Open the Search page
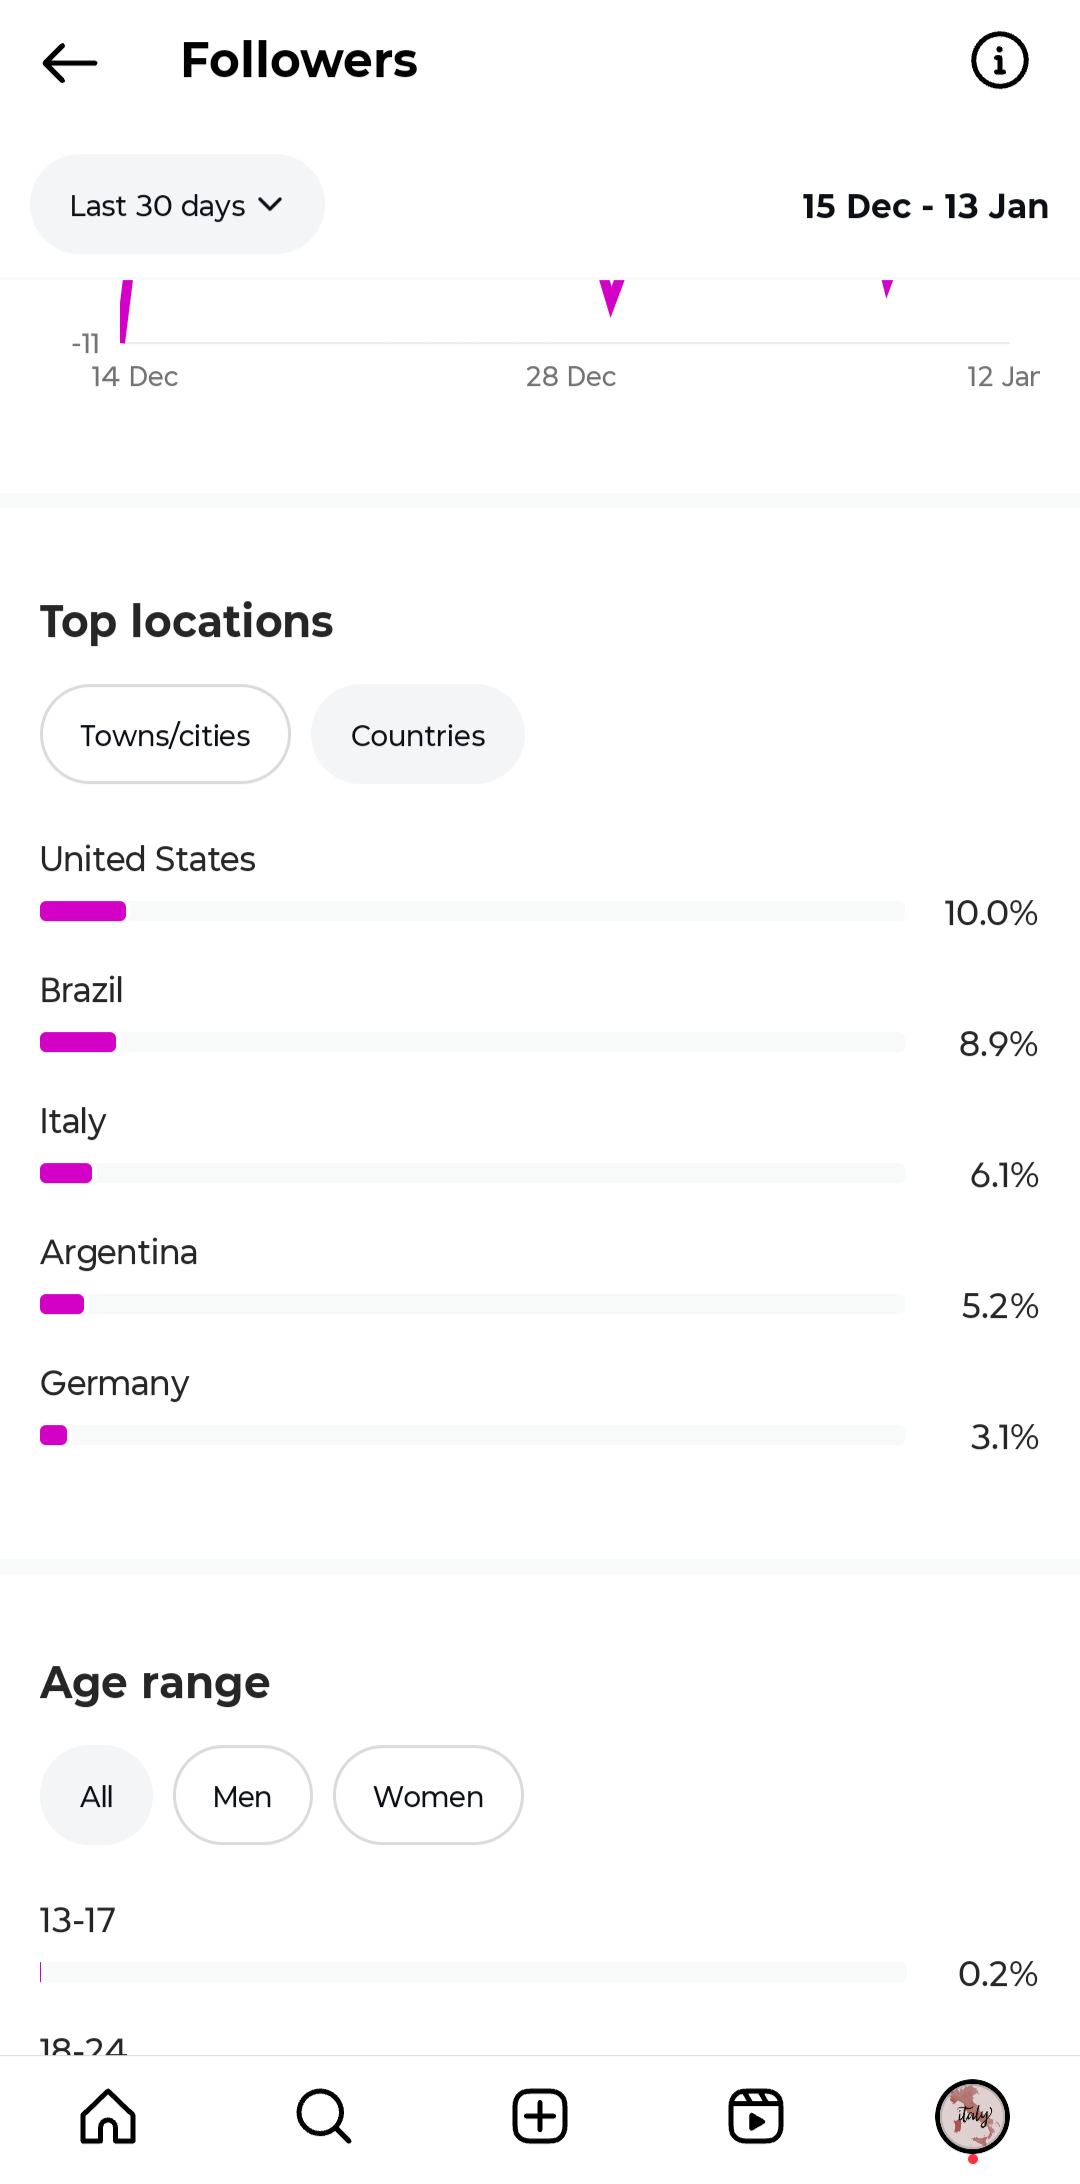This screenshot has height=2184, width=1080. point(324,2116)
